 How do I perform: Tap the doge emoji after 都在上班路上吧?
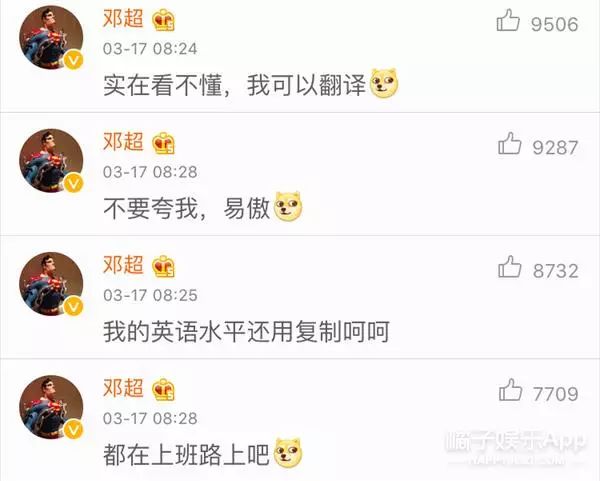pos(288,453)
